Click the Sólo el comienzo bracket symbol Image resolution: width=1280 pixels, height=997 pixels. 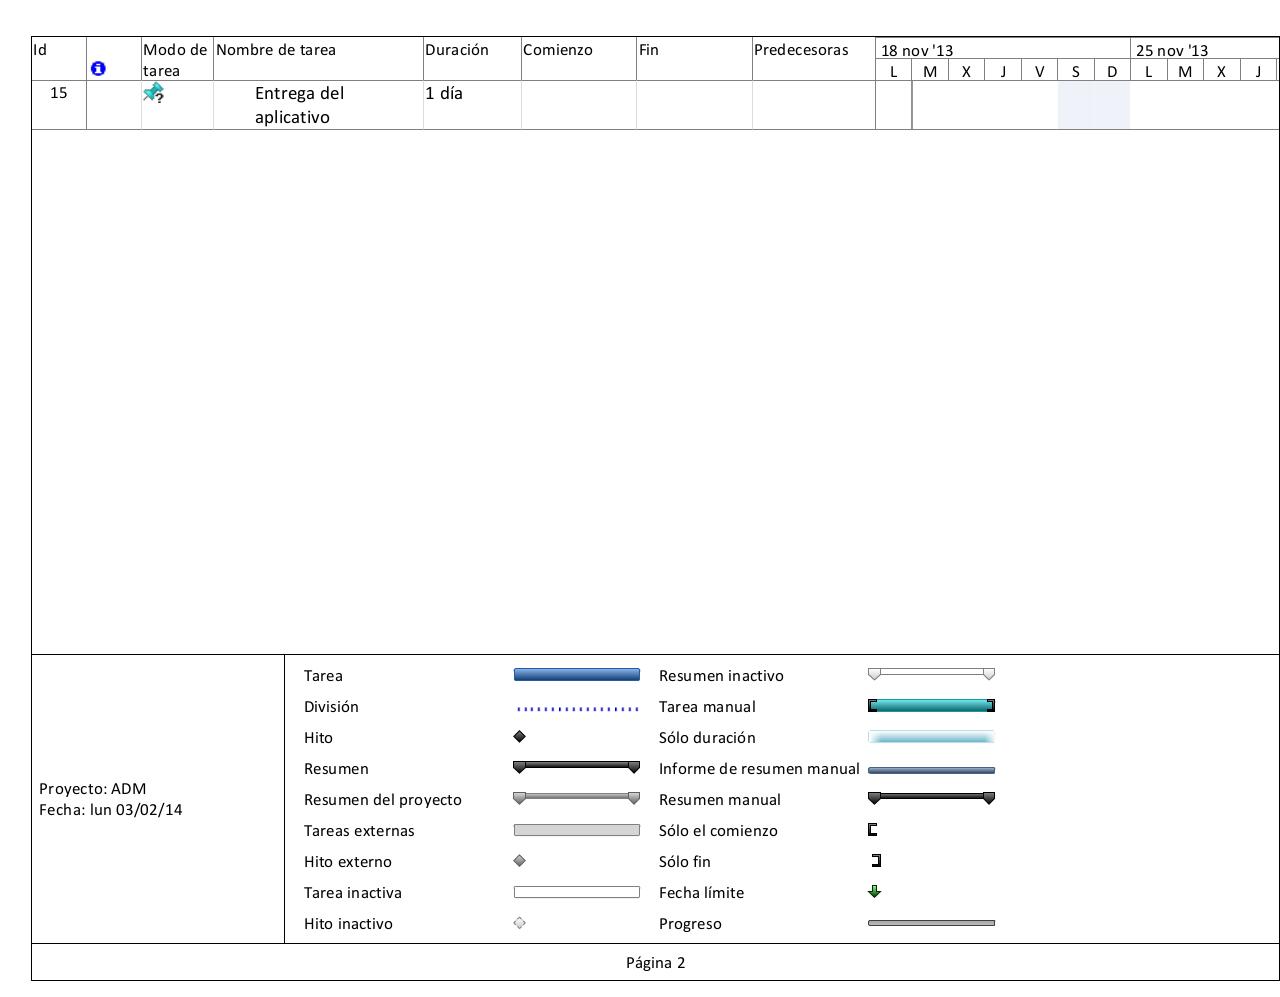coord(873,830)
